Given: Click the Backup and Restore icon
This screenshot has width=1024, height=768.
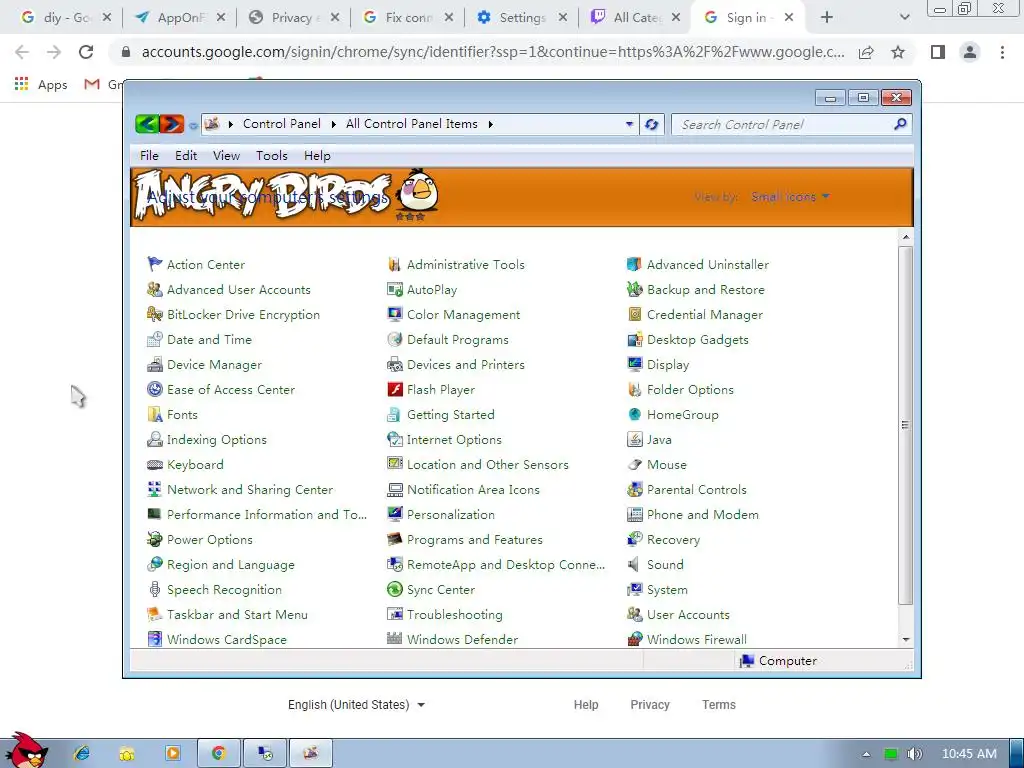Looking at the screenshot, I should (634, 289).
